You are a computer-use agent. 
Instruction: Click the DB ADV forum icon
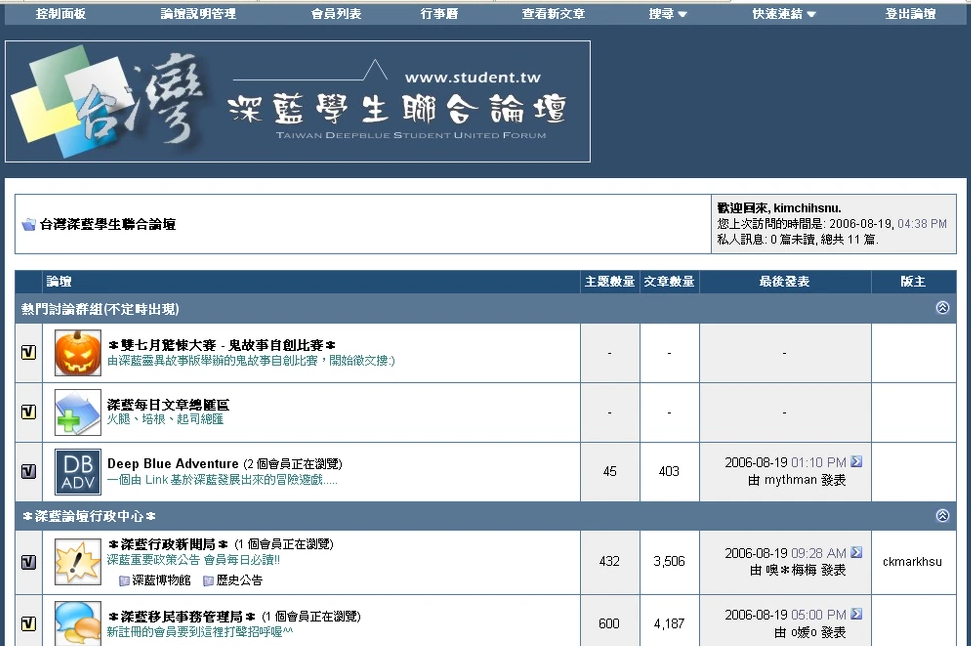[78, 472]
